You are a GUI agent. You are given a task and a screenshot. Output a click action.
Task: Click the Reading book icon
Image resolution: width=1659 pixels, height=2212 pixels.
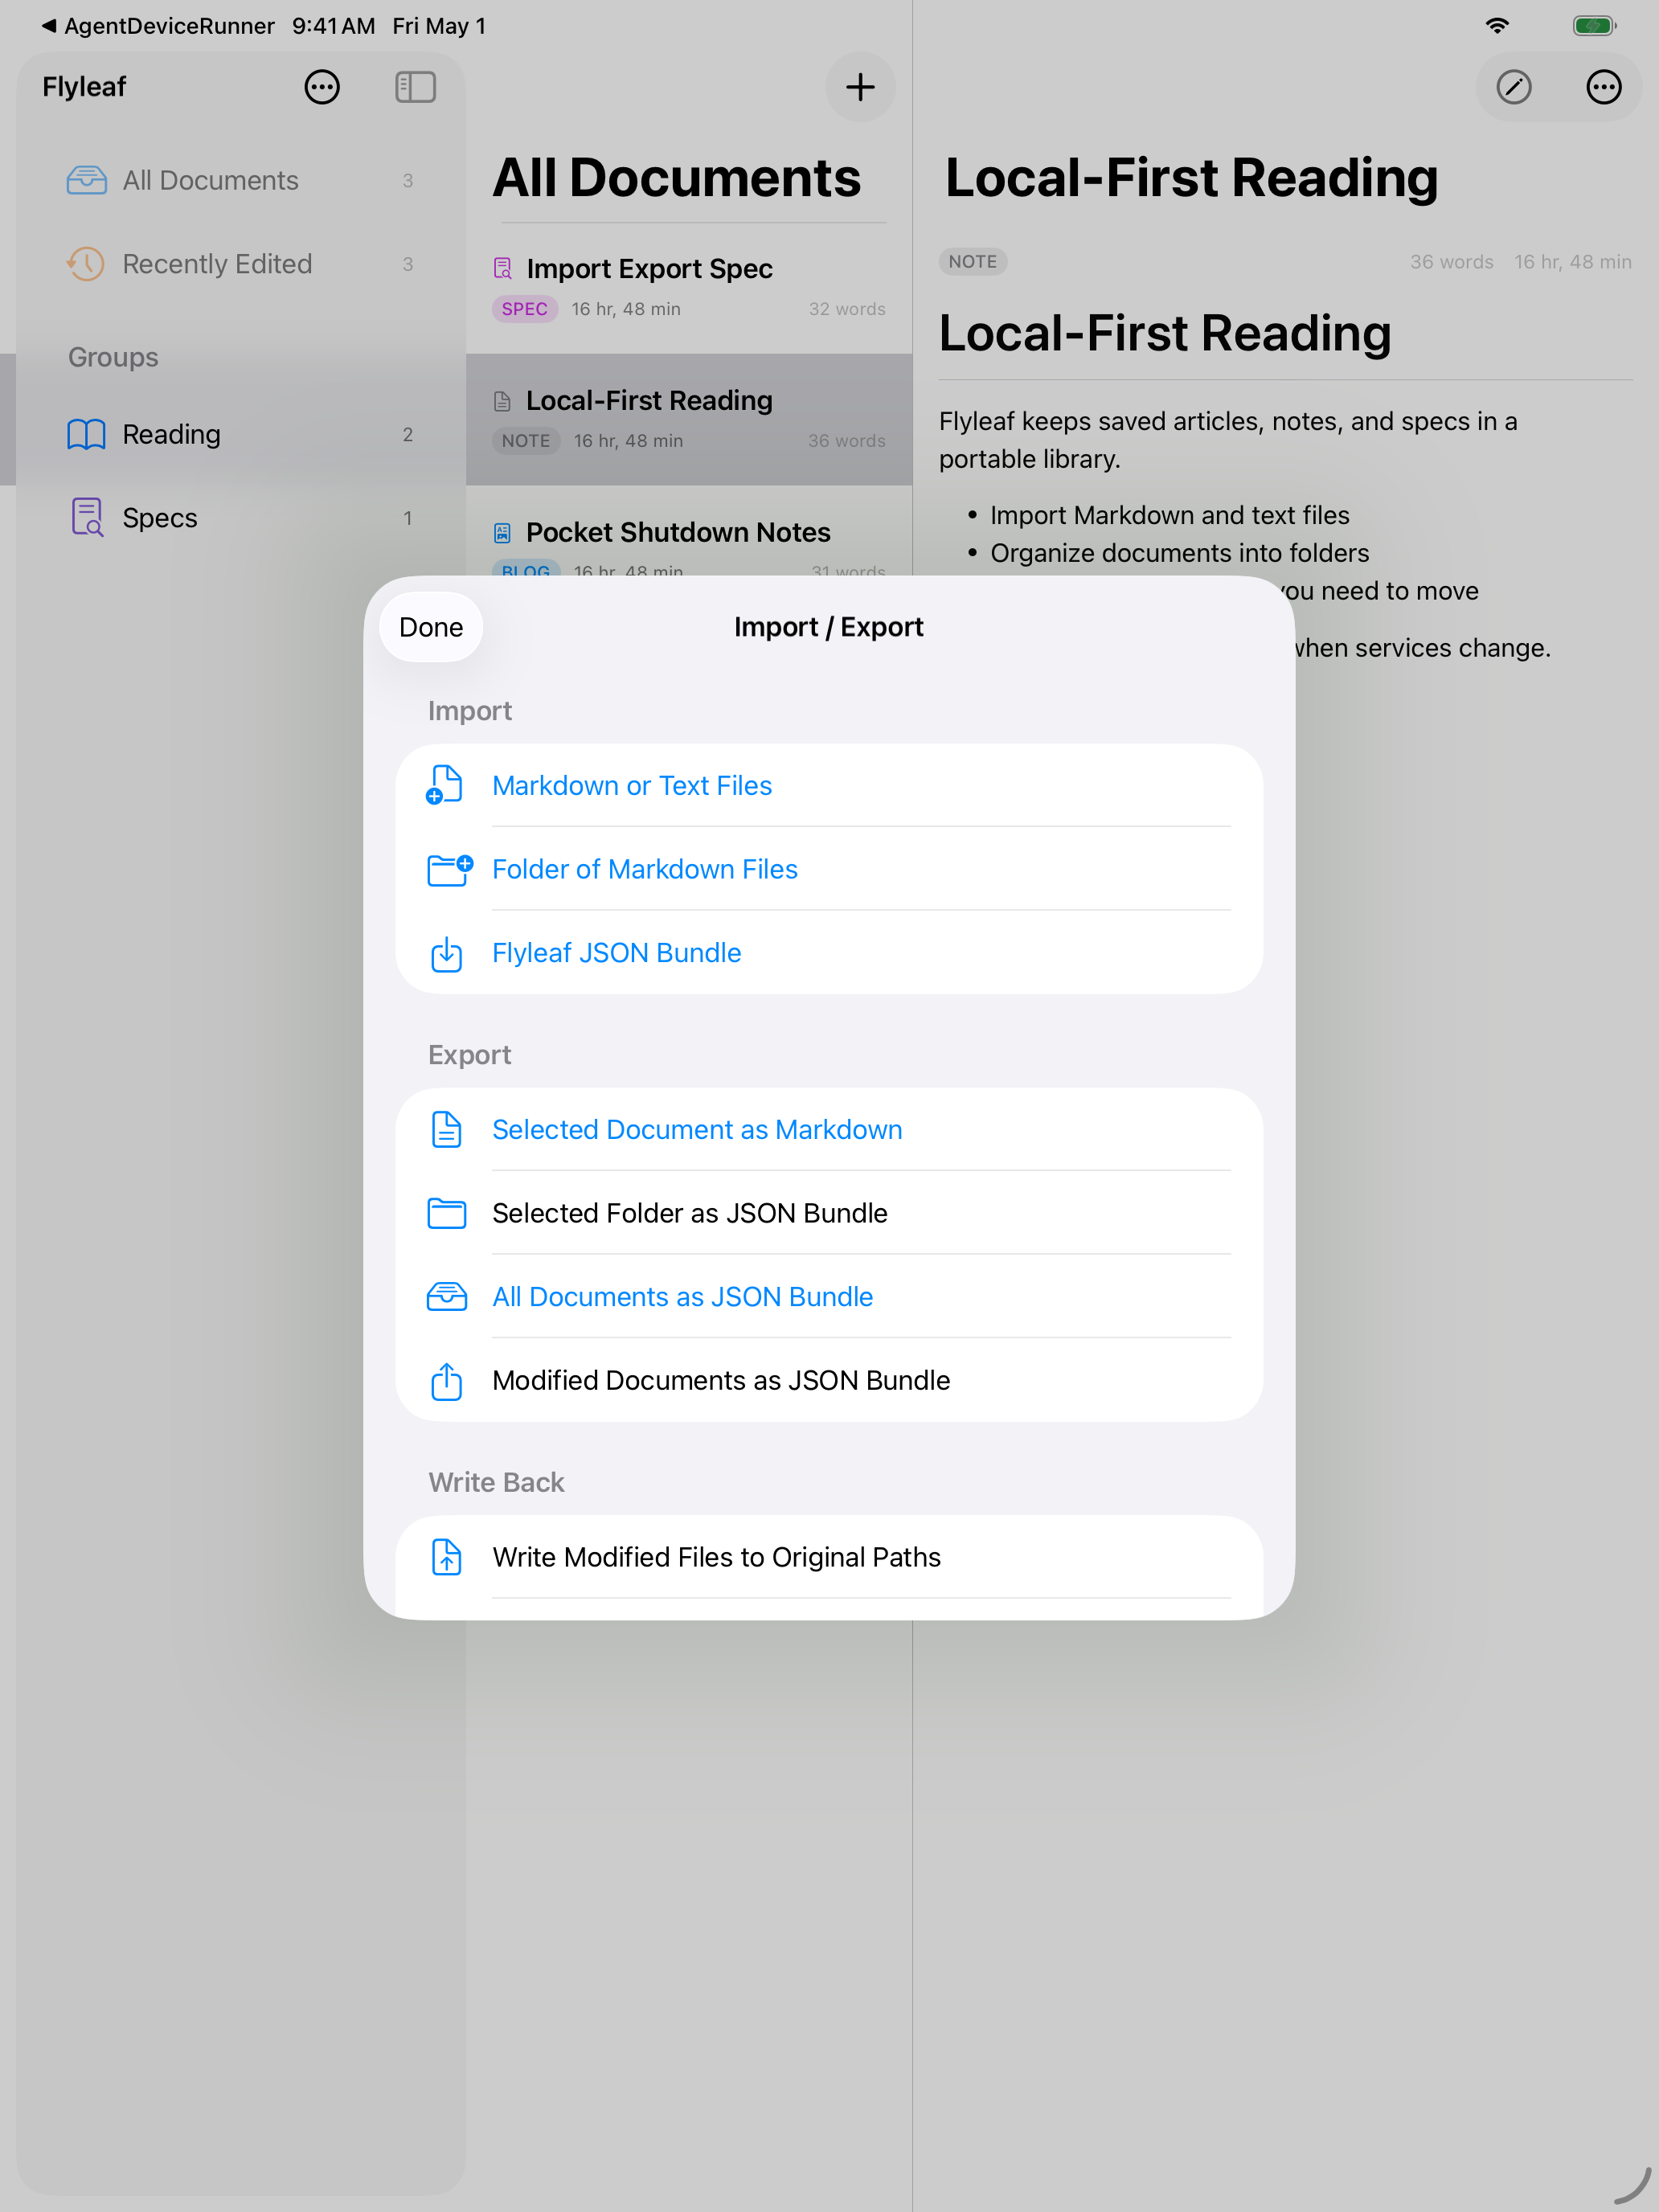86,434
